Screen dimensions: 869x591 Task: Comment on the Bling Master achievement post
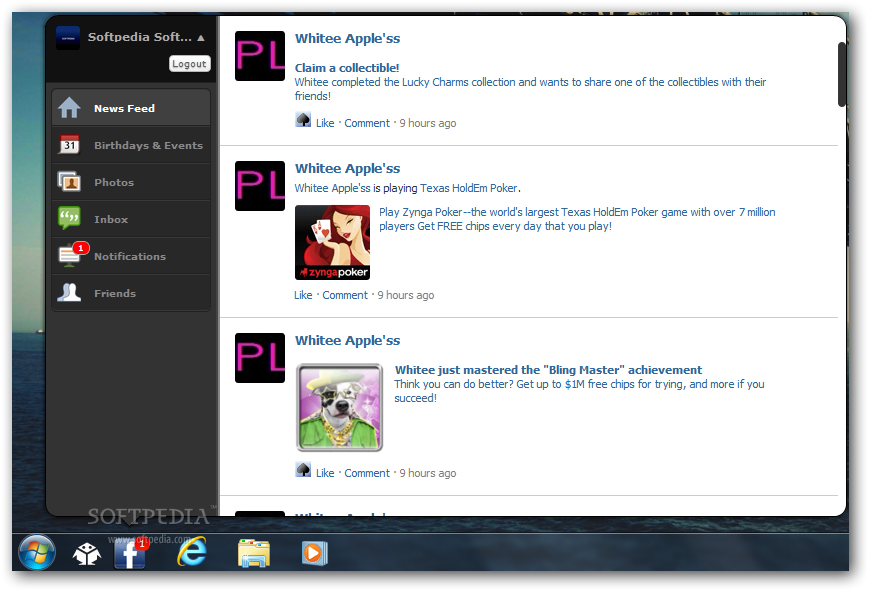click(x=367, y=473)
